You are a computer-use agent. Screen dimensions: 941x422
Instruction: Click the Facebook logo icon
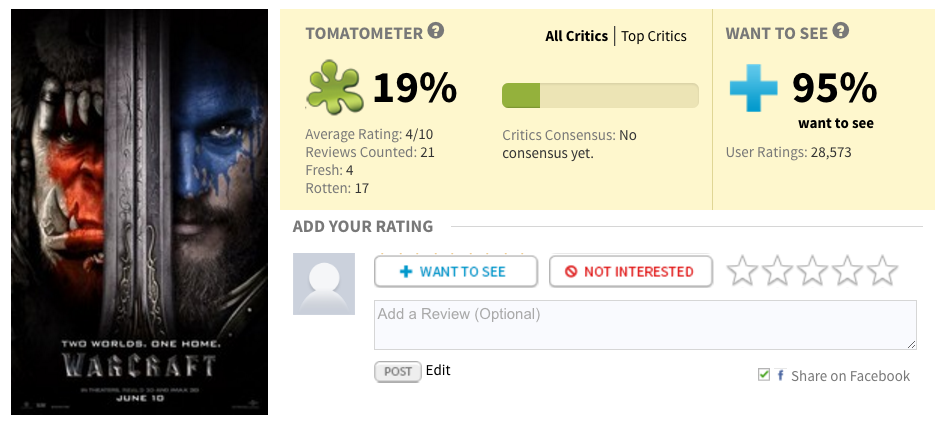780,376
